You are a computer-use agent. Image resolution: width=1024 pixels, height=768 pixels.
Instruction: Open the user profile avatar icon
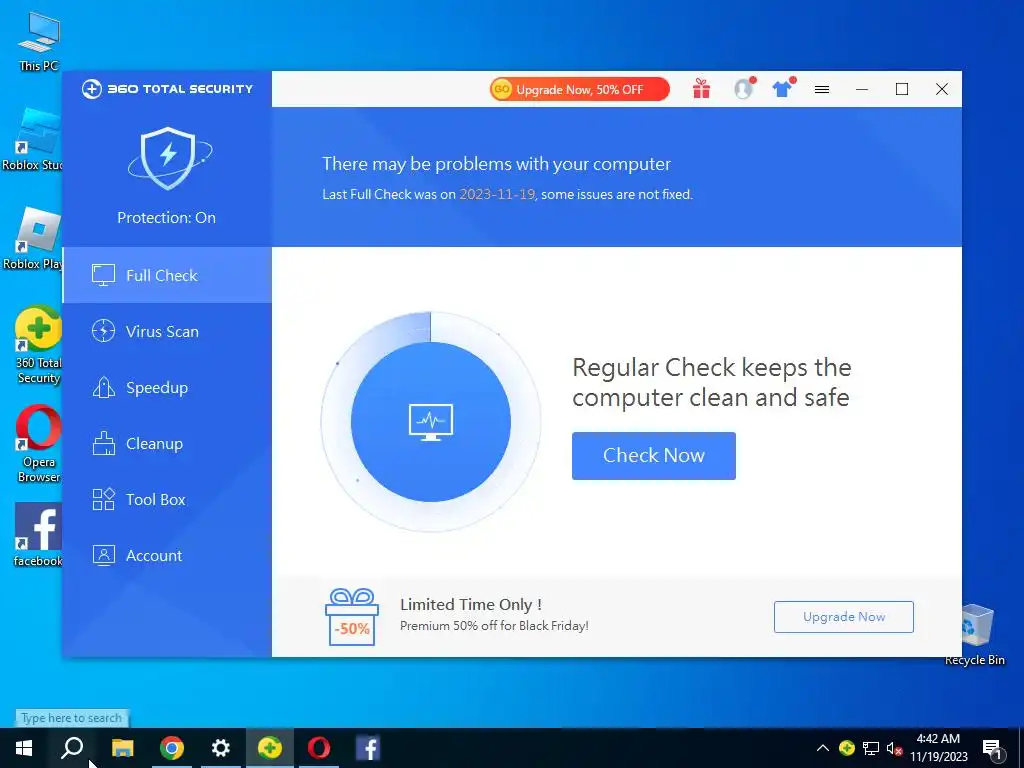[x=744, y=89]
